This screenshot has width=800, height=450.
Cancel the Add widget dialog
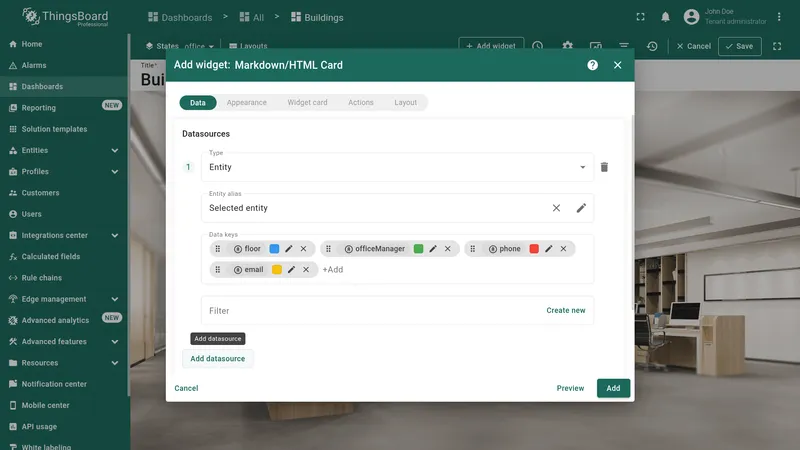pyautogui.click(x=186, y=388)
